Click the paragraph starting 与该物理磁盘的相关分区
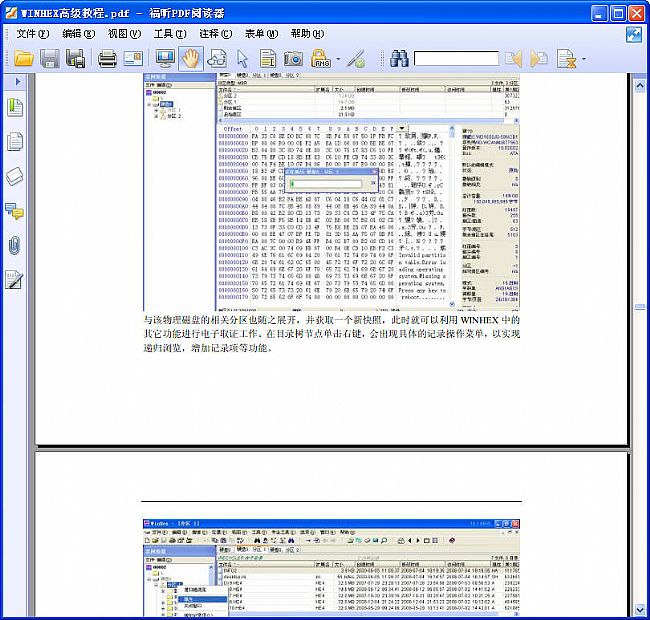 click(332, 334)
